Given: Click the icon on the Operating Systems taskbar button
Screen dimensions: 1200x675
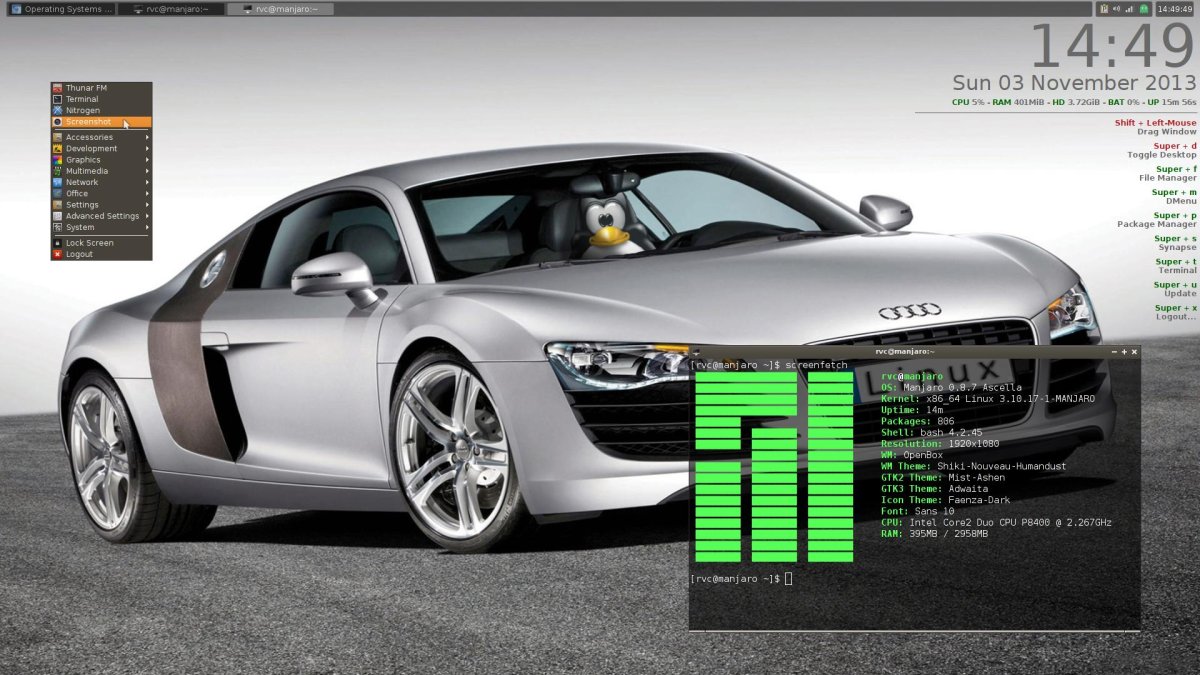Looking at the screenshot, I should (x=14, y=9).
